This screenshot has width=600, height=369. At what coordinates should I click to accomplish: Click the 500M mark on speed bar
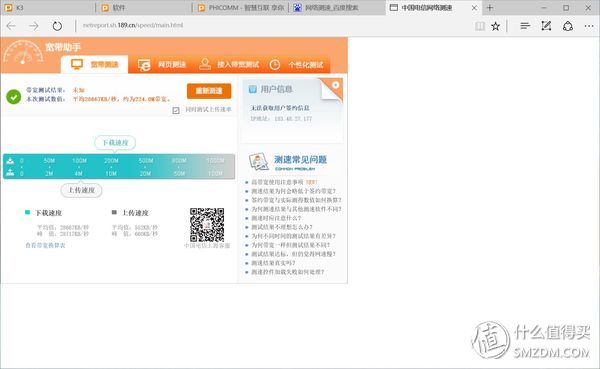[145, 160]
